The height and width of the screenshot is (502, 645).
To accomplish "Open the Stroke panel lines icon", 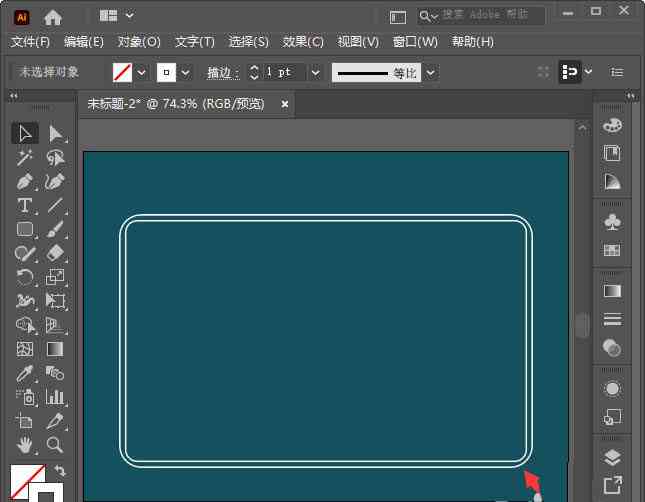I will pyautogui.click(x=613, y=319).
